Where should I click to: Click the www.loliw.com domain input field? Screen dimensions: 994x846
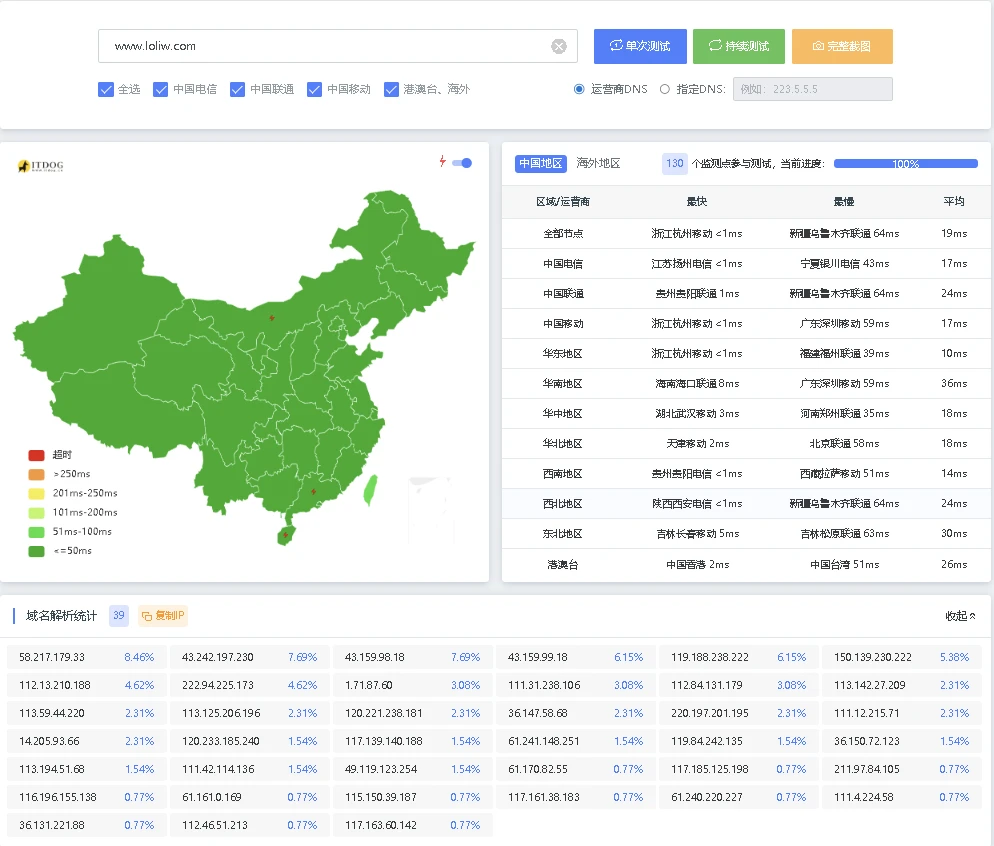point(337,46)
